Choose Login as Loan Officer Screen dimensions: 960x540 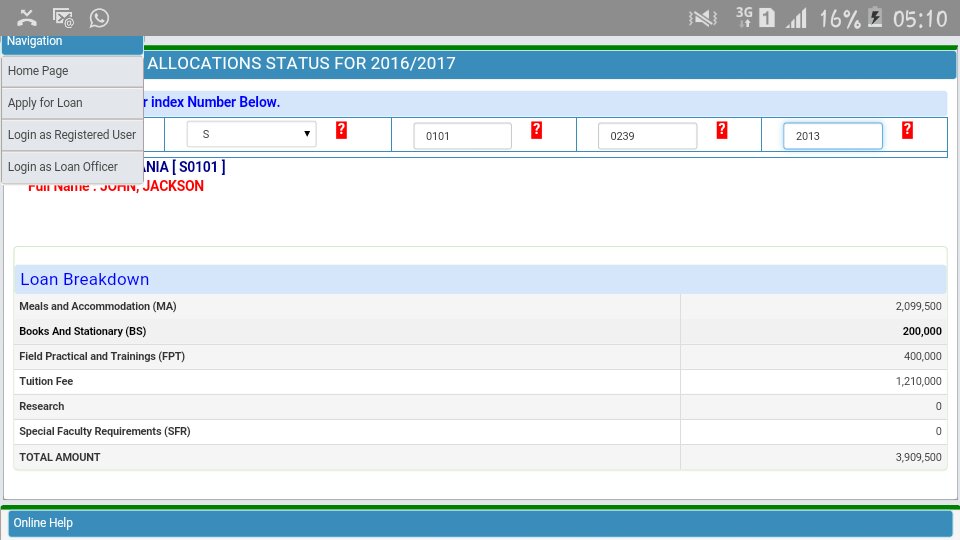click(x=72, y=167)
